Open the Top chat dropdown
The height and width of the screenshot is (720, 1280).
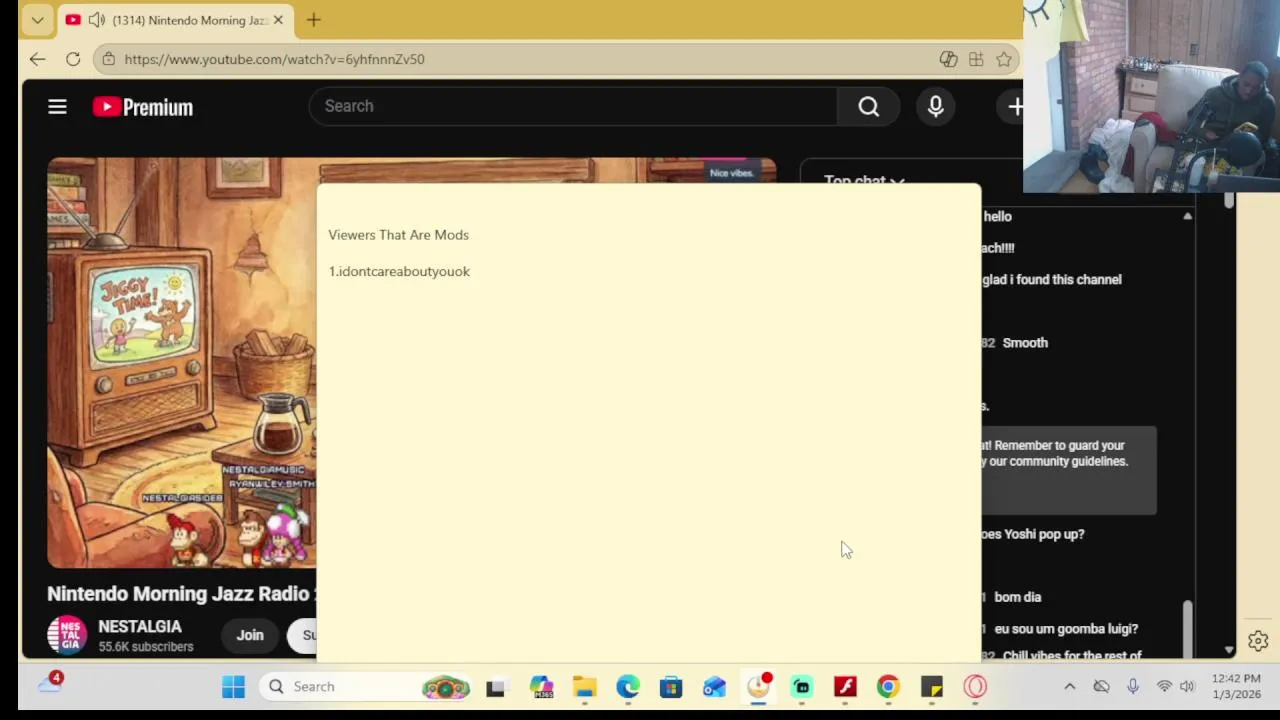(864, 181)
